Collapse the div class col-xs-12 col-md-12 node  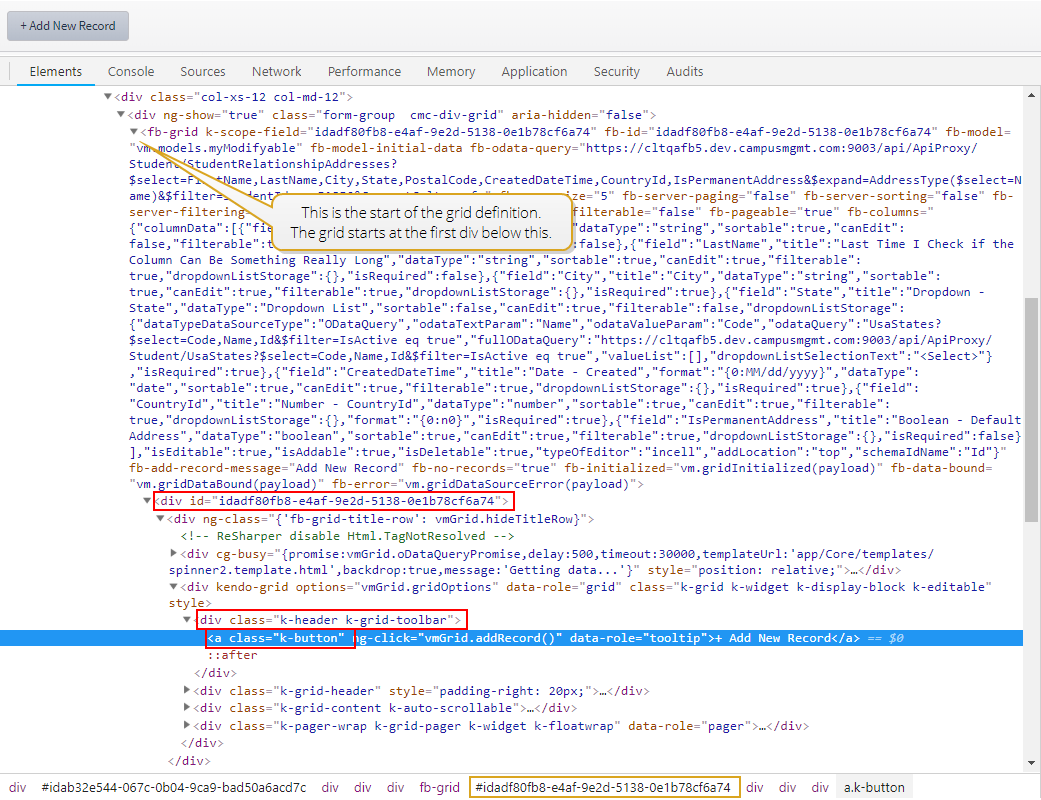pyautogui.click(x=108, y=97)
